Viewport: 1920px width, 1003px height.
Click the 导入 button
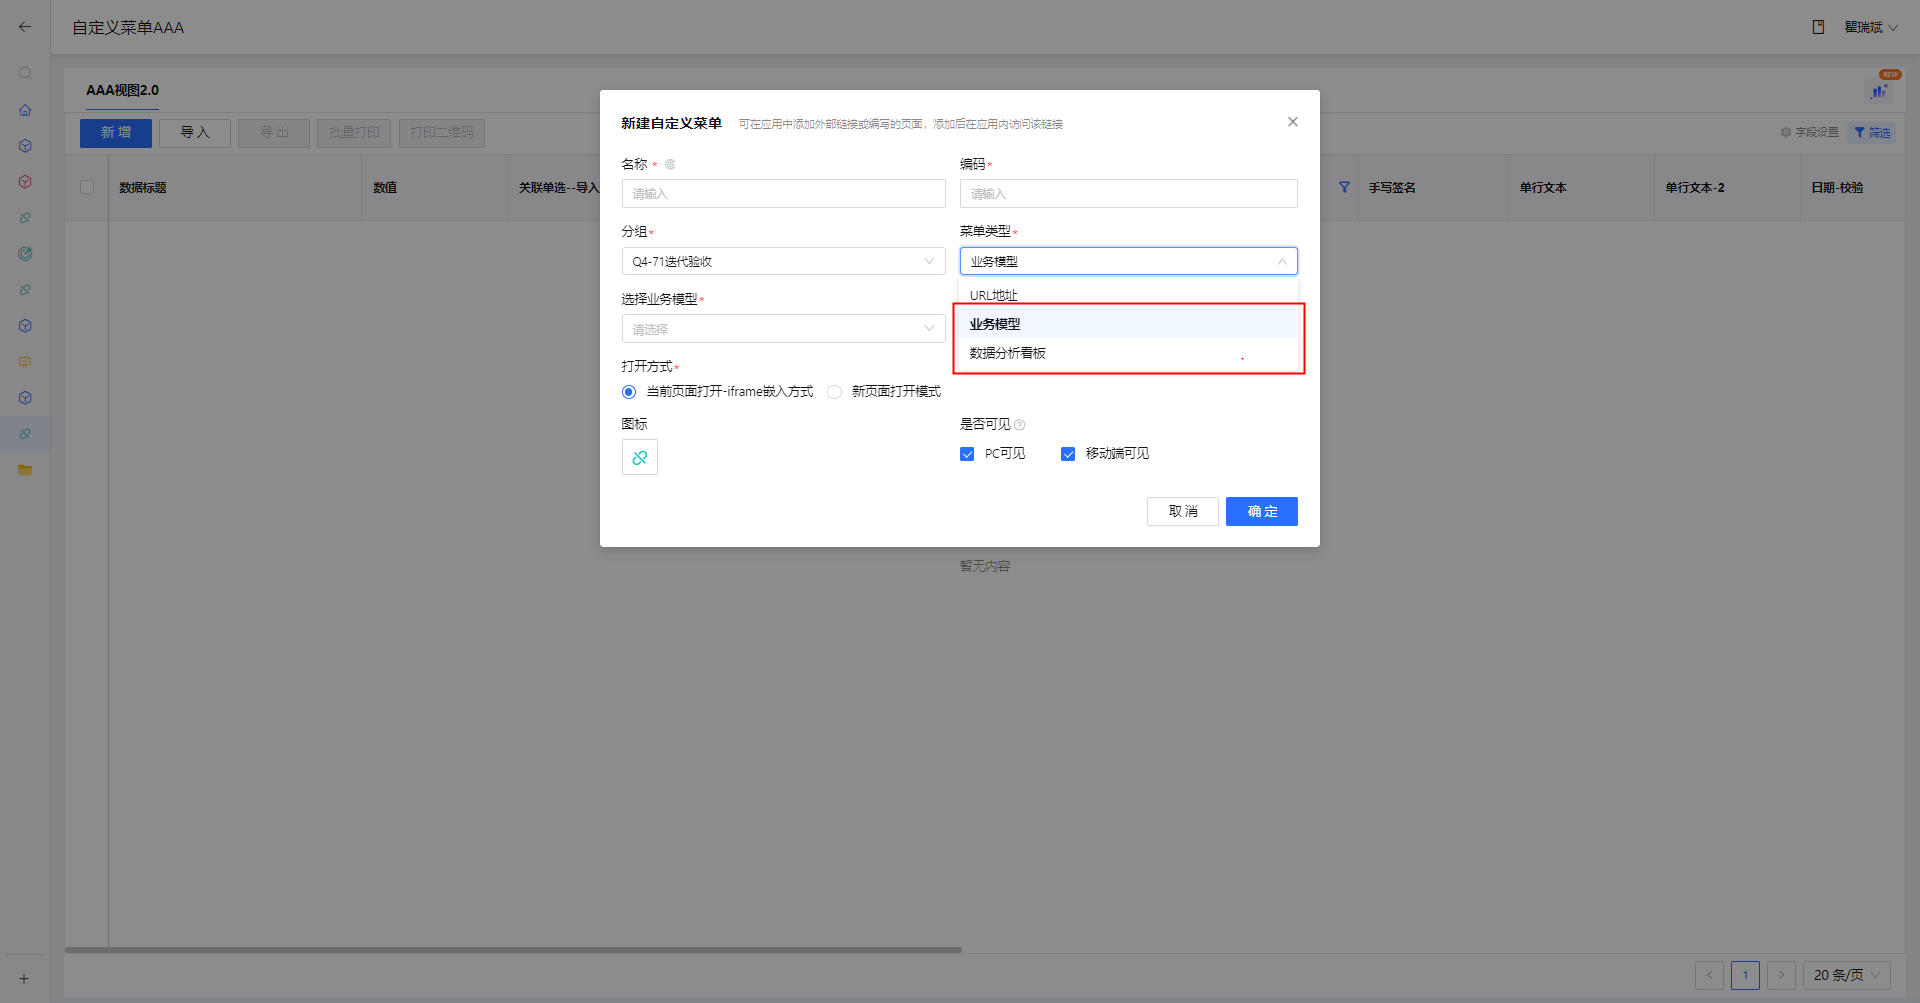click(x=195, y=133)
